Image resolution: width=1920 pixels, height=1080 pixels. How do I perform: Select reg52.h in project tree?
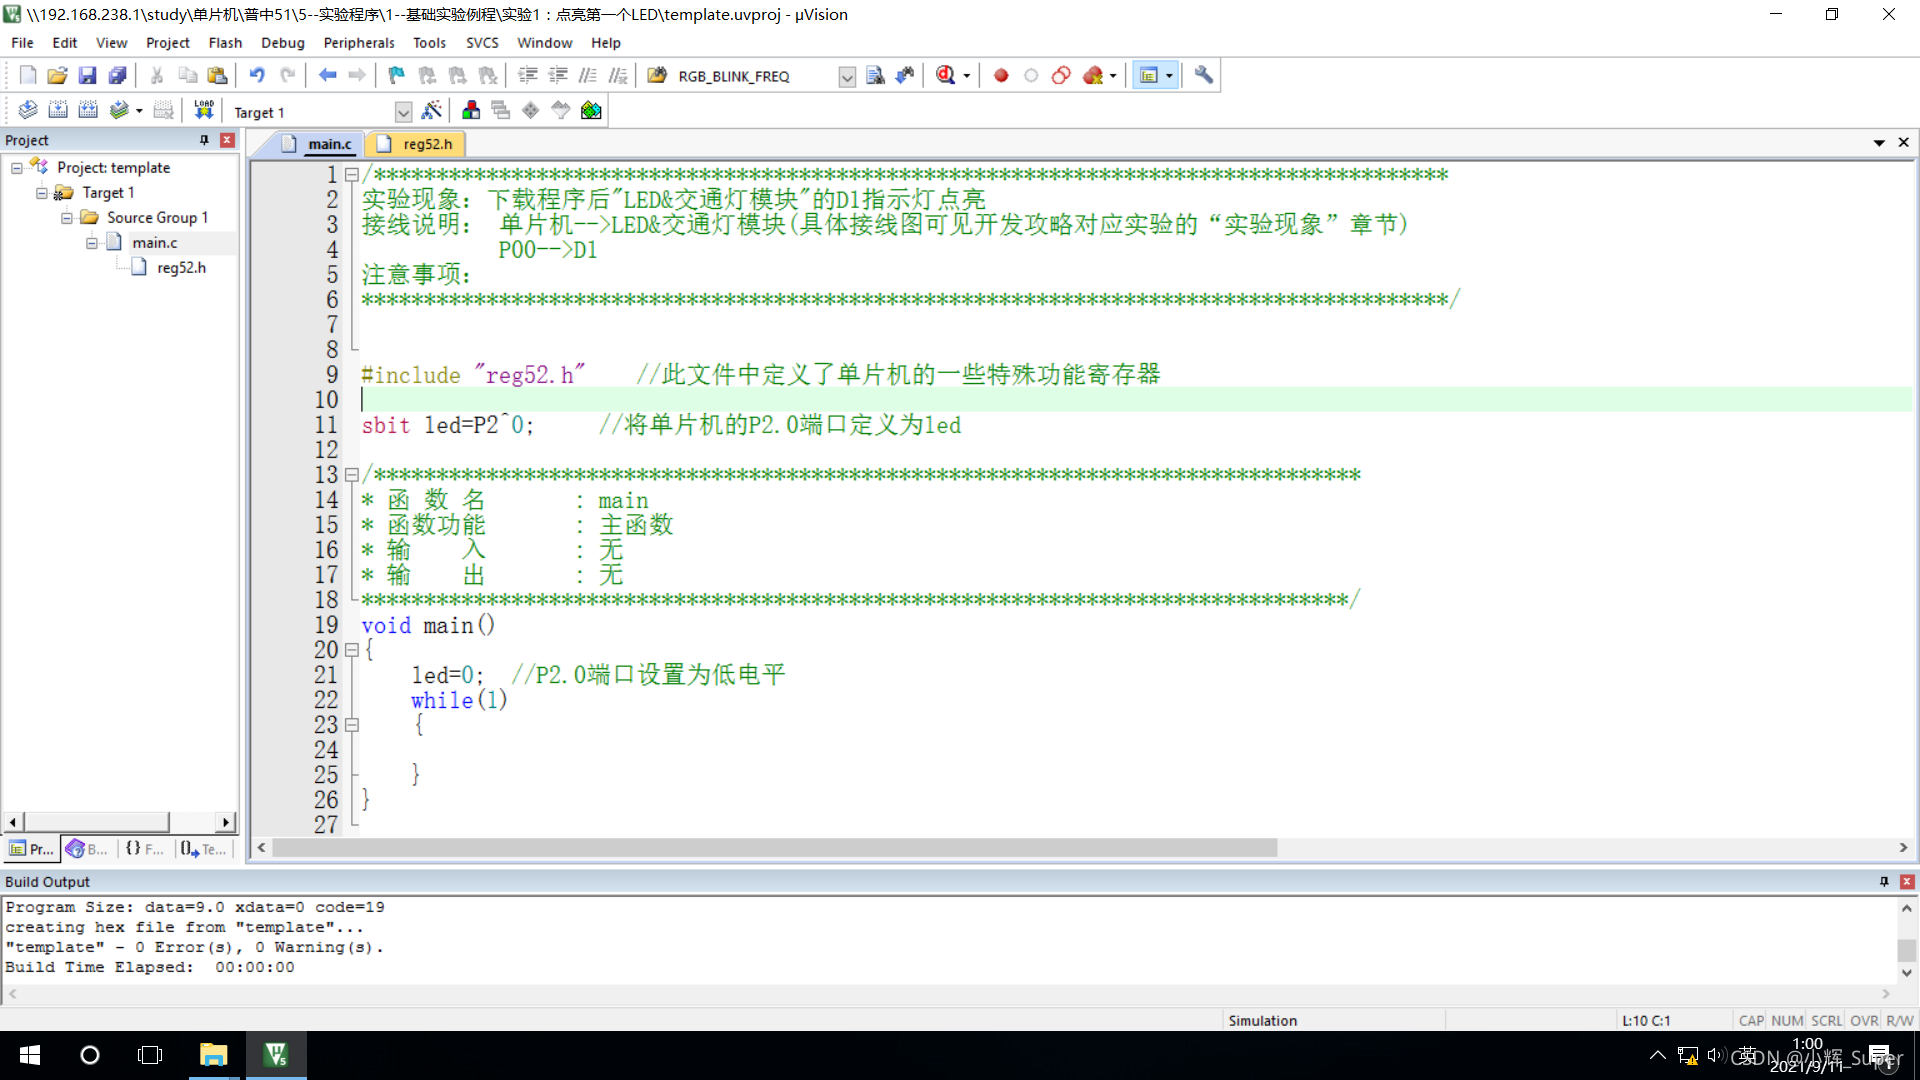(x=181, y=267)
